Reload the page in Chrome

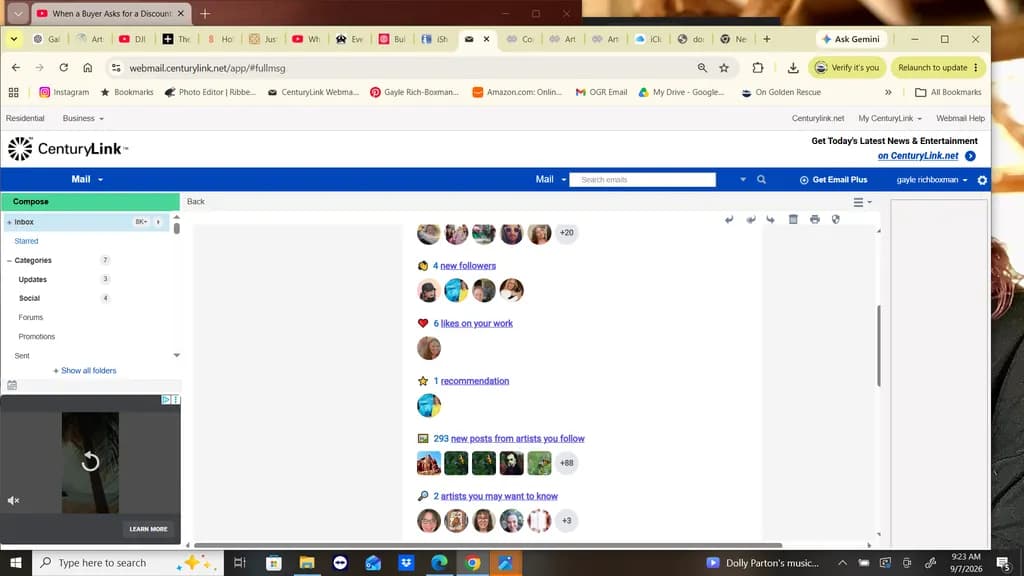point(63,68)
